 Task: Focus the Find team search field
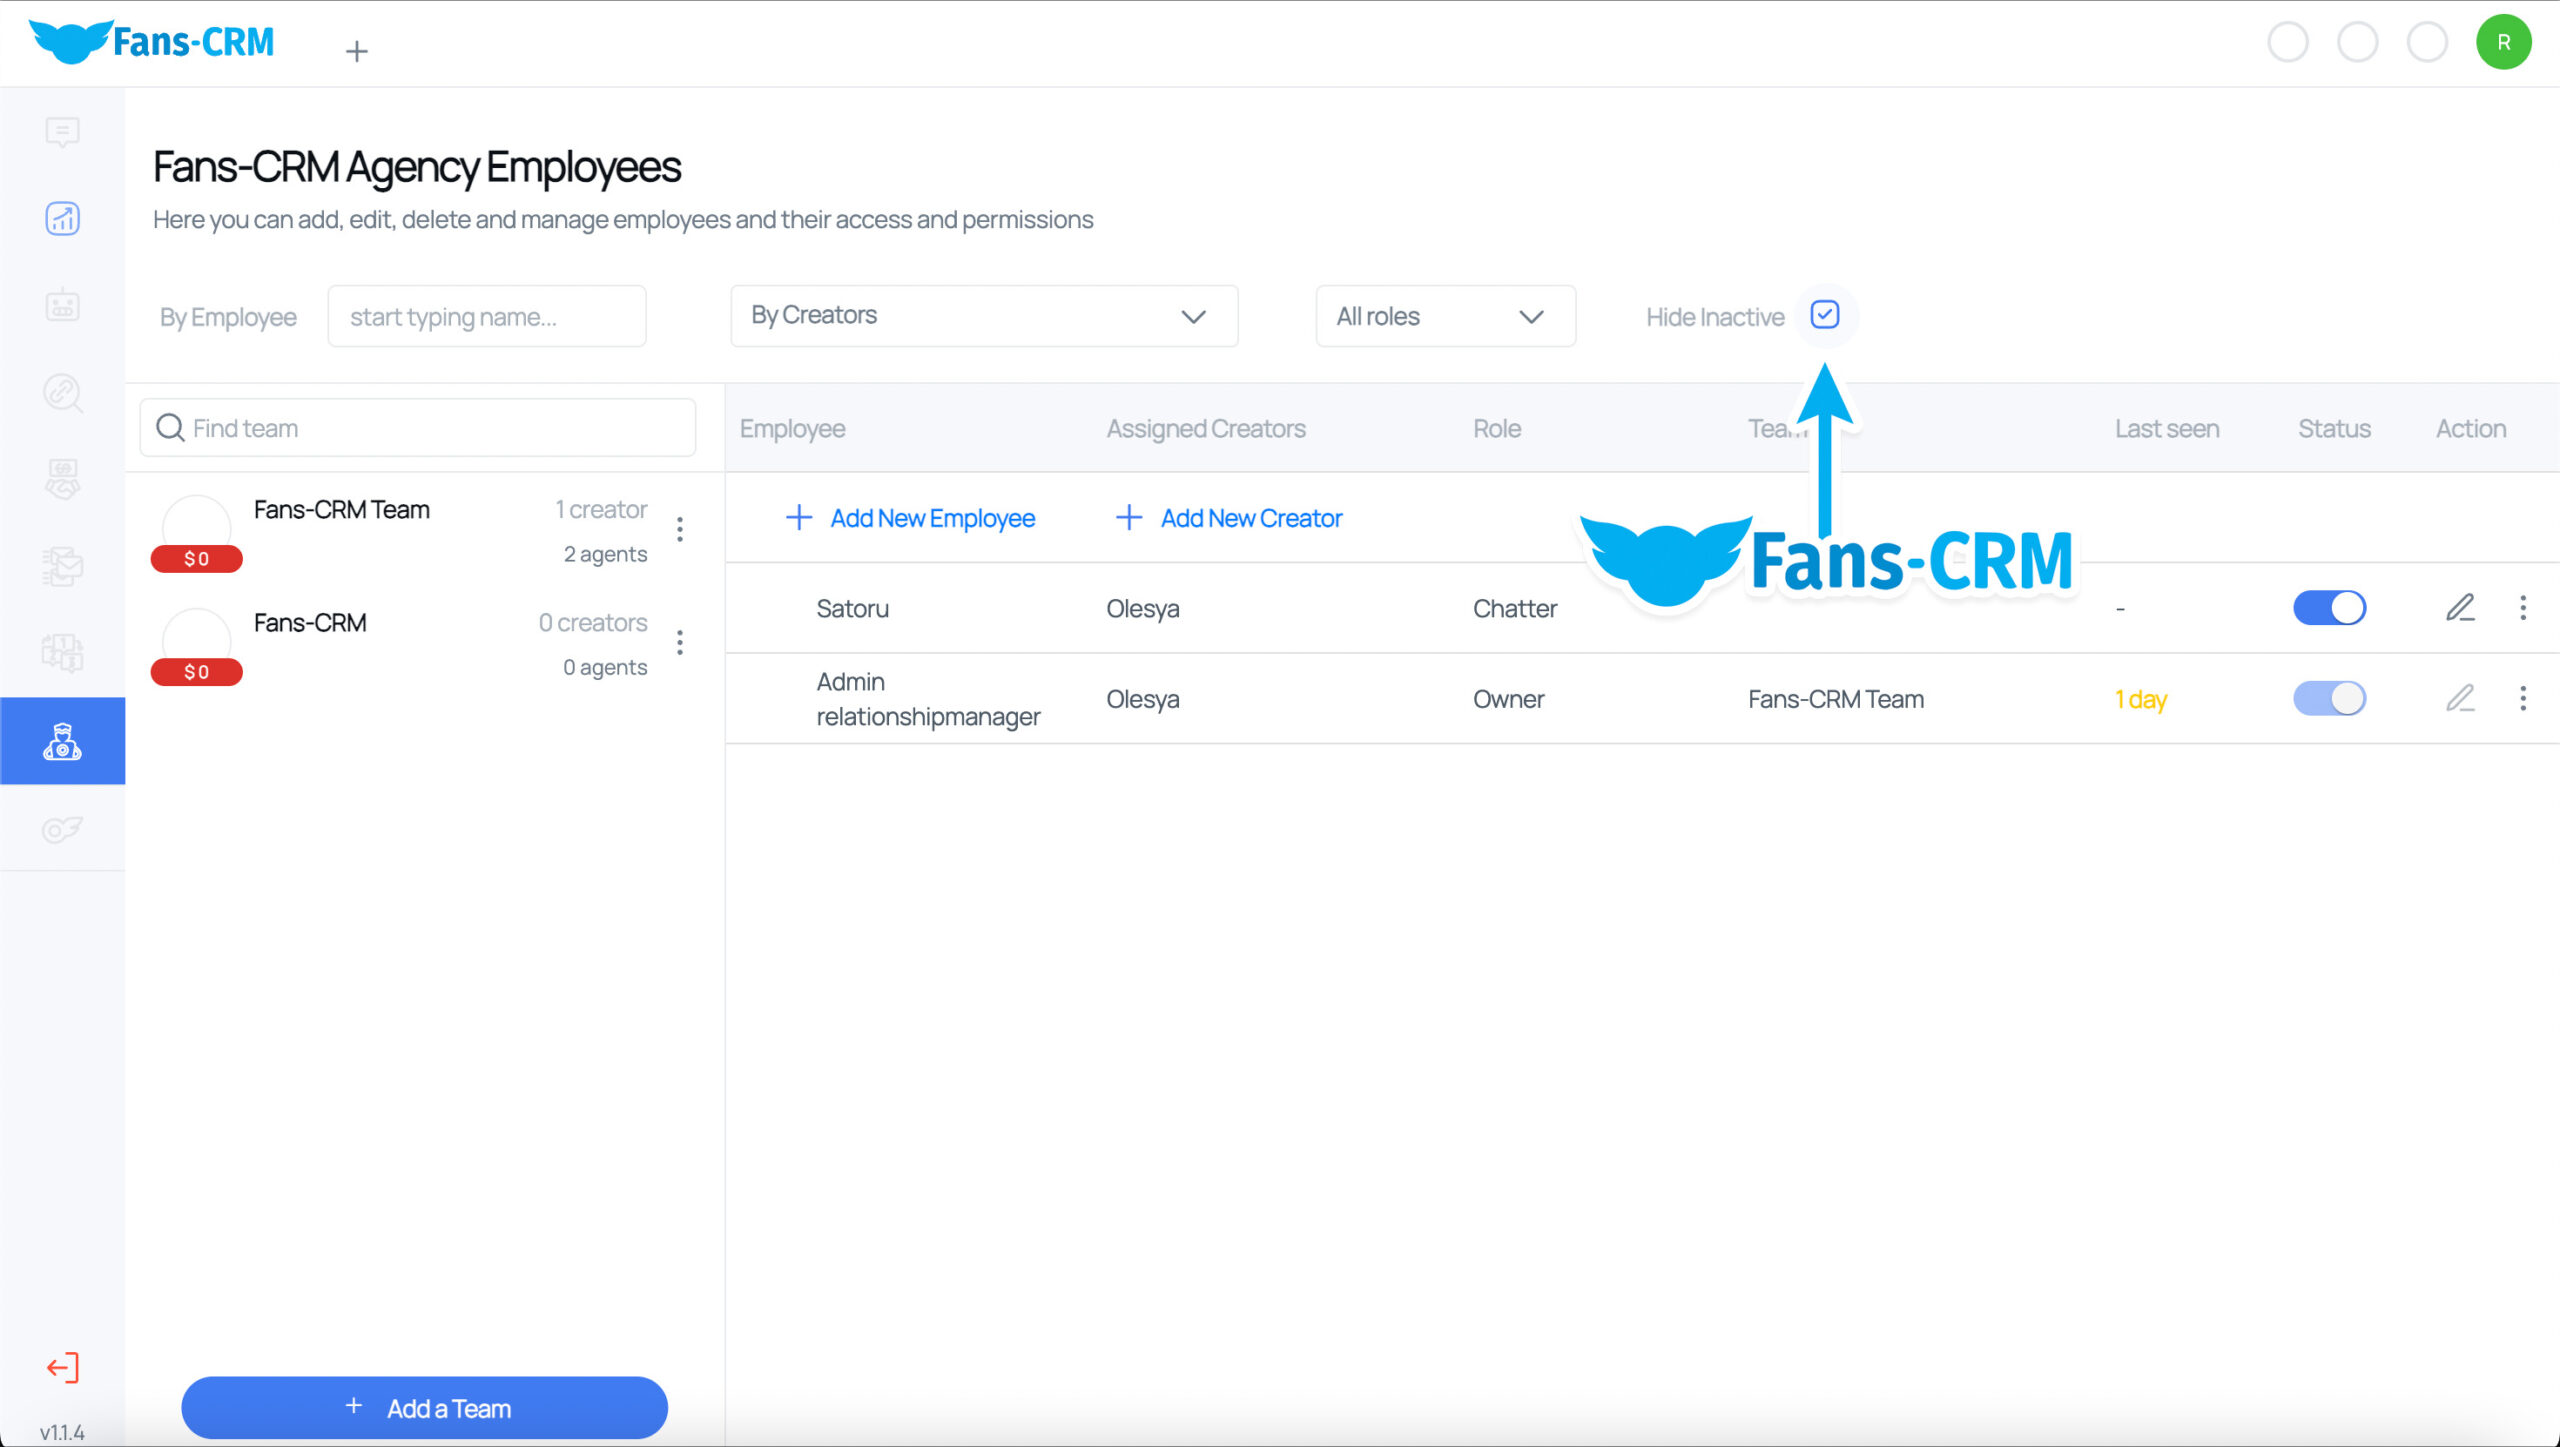418,428
